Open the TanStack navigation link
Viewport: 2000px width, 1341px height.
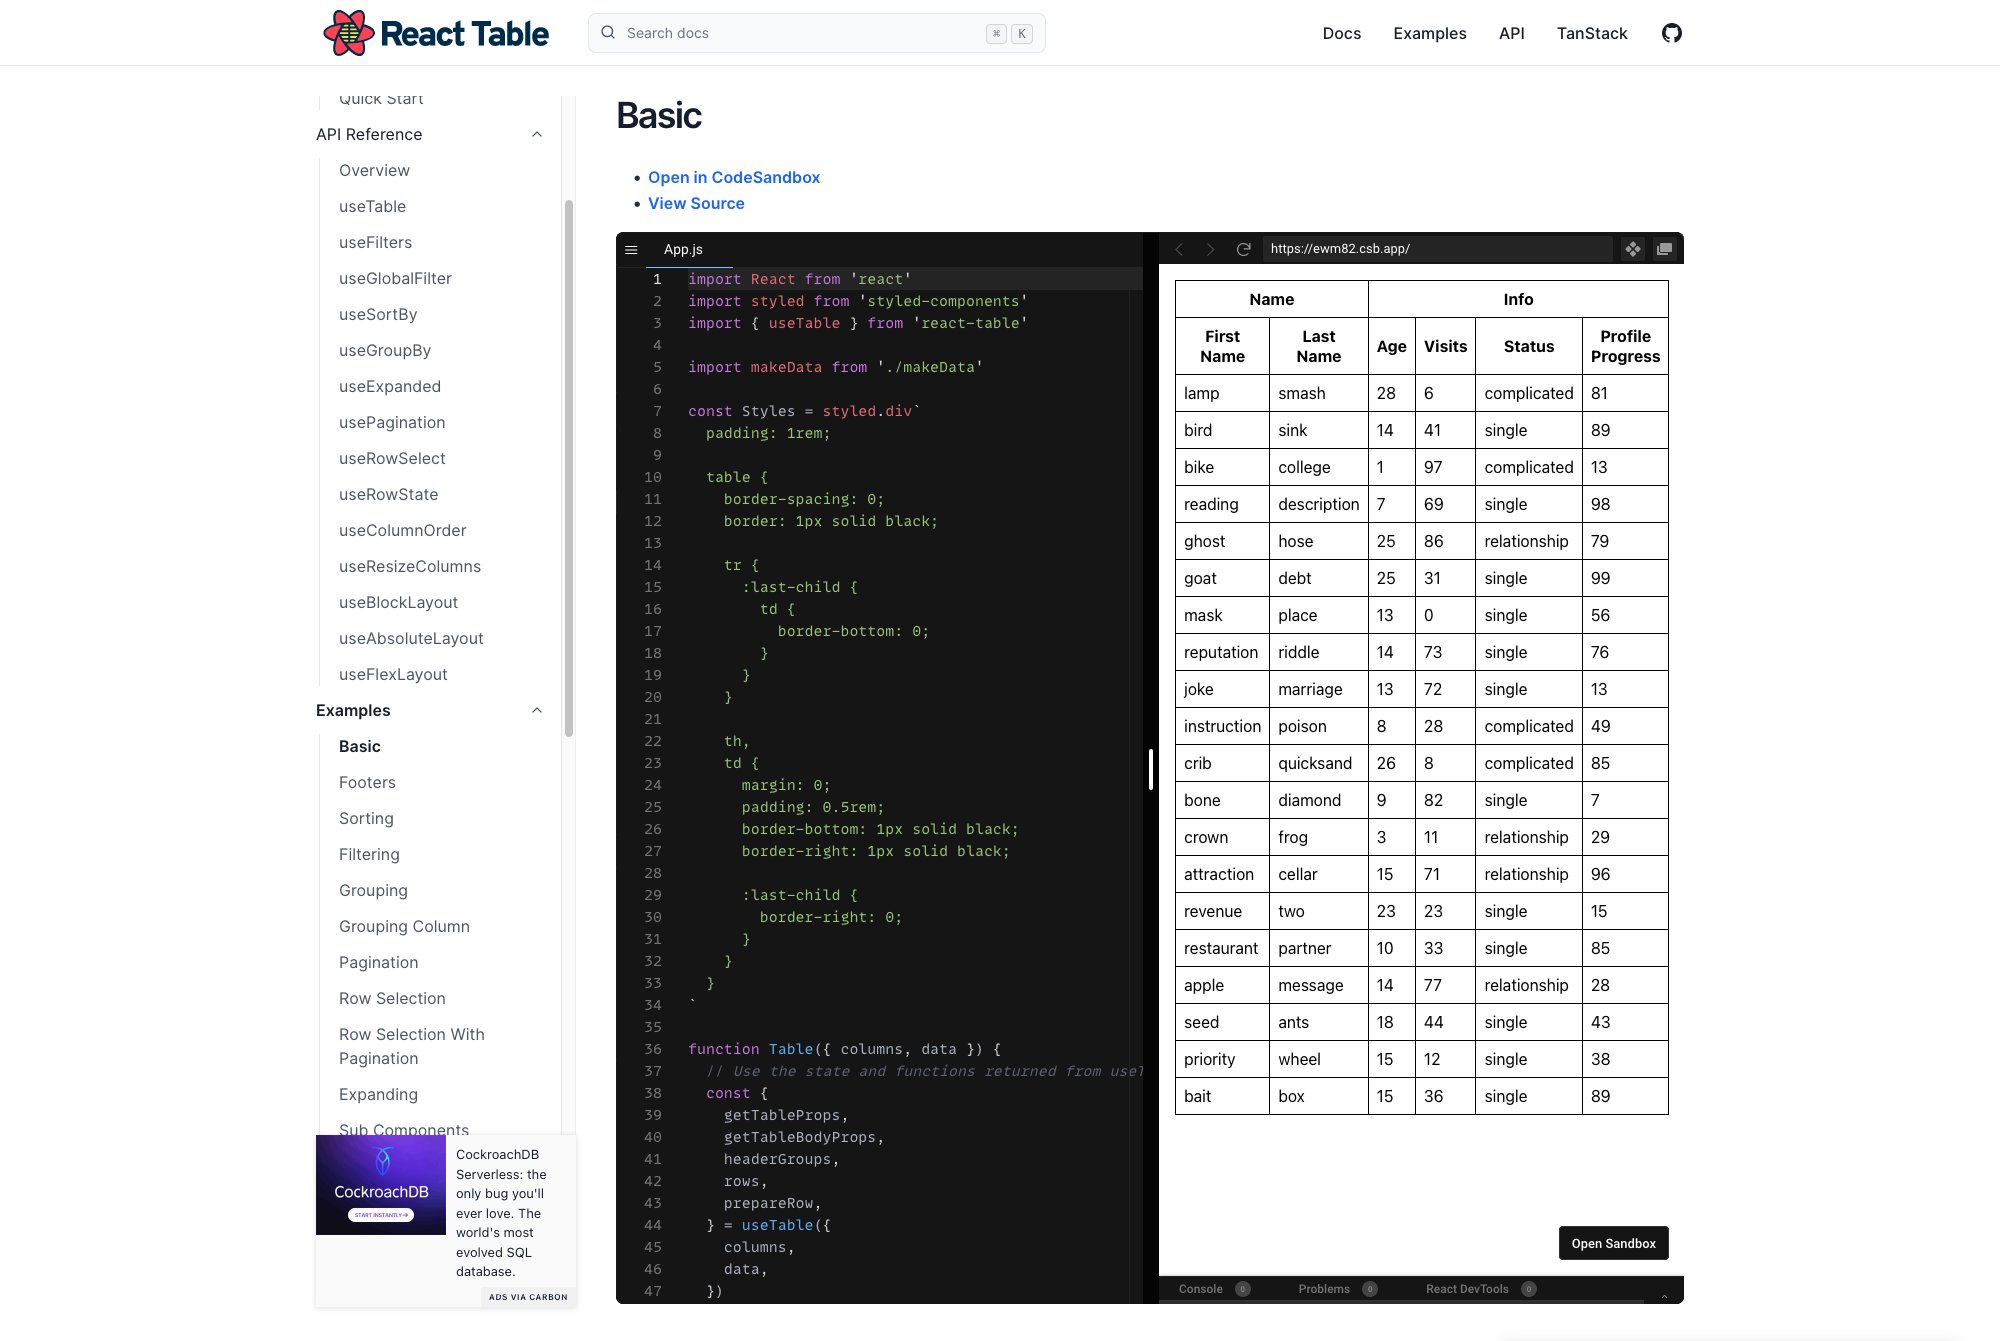(1592, 33)
